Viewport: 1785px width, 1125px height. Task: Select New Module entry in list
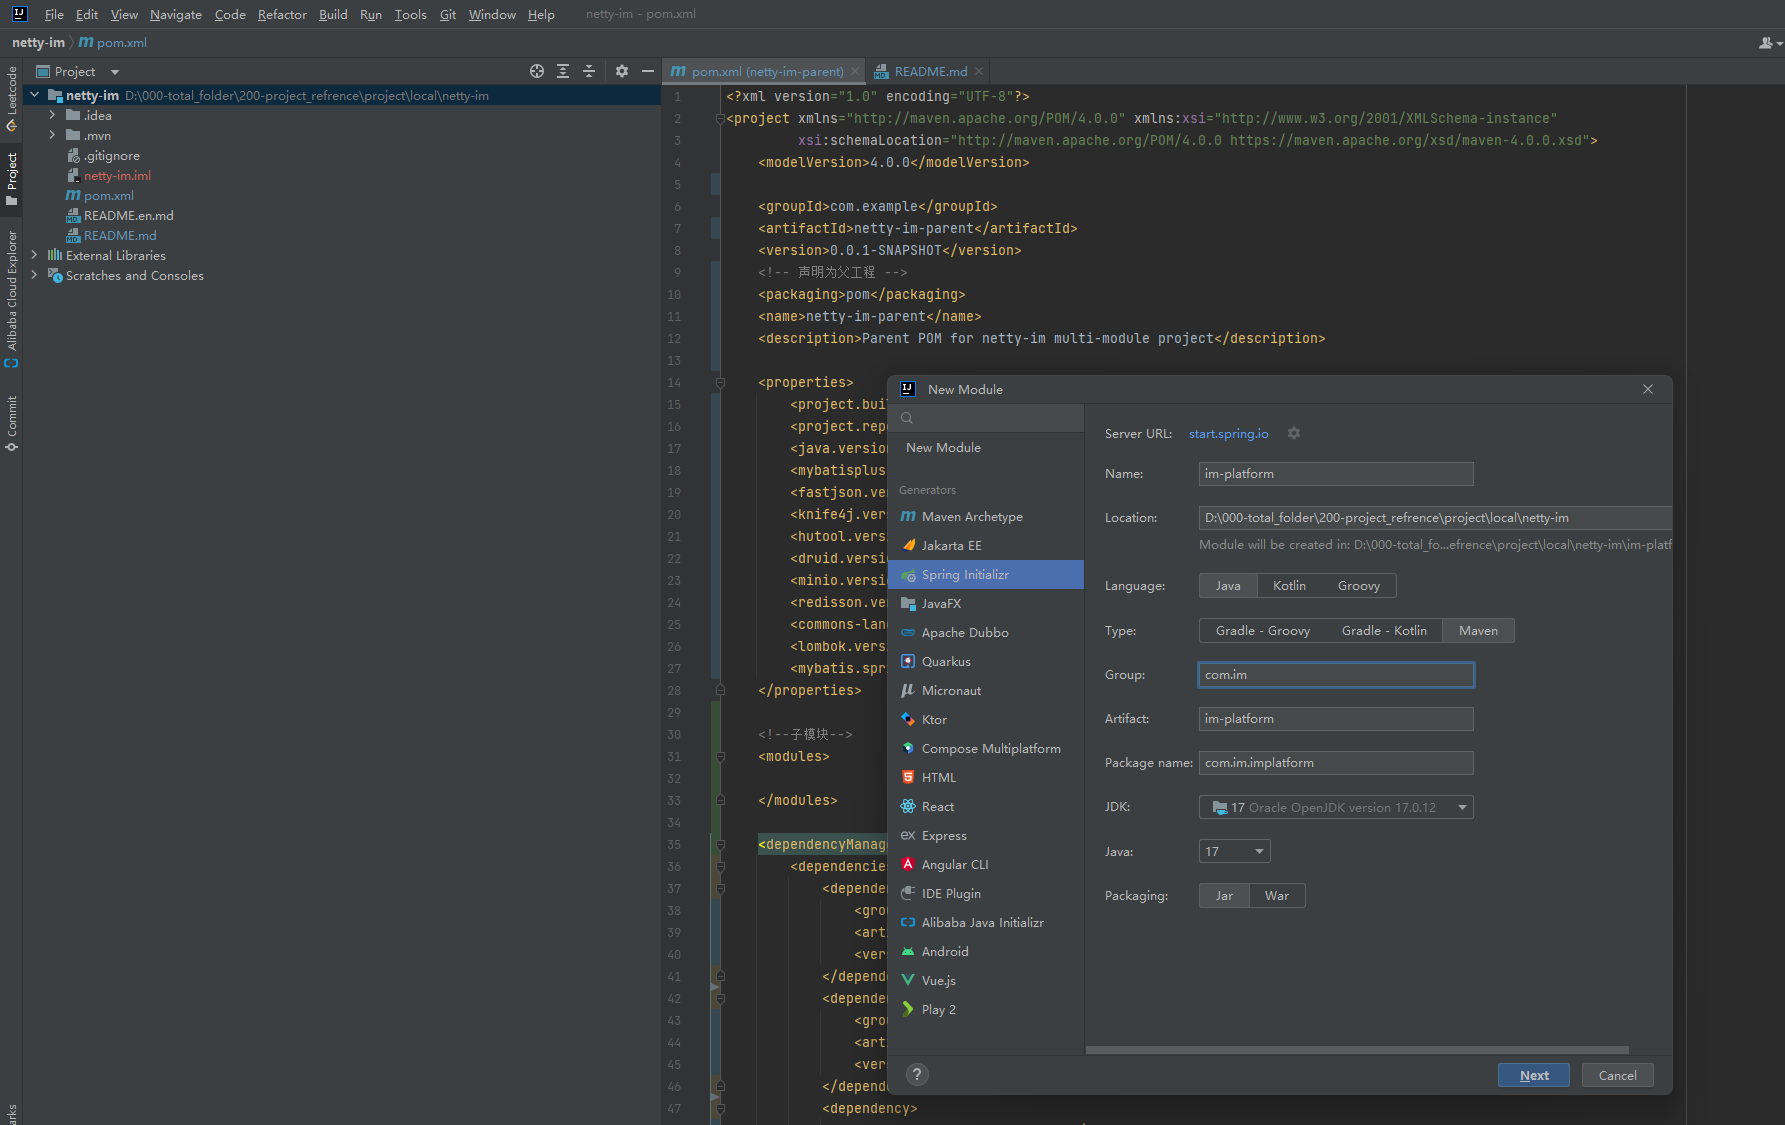click(x=985, y=448)
